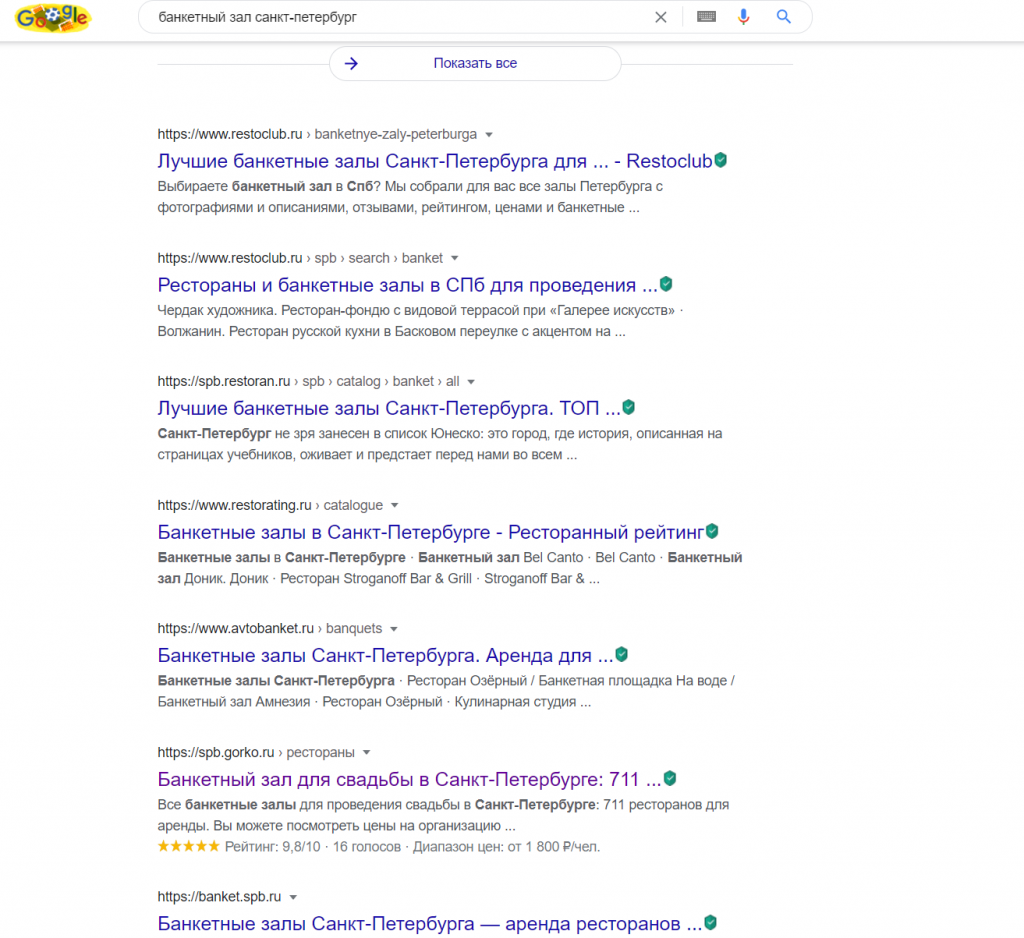Open Банкетные залы Аренда для link
Screen dimensions: 1024x938
coord(385,655)
